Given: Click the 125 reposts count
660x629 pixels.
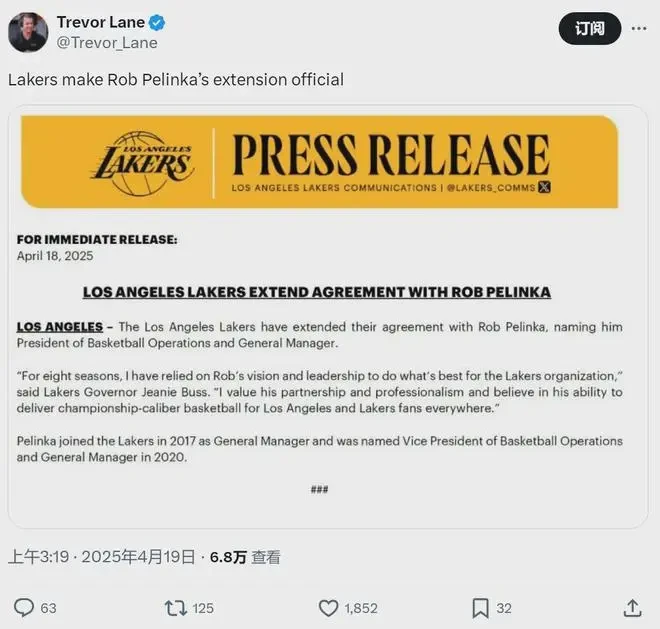Looking at the screenshot, I should pyautogui.click(x=203, y=608).
